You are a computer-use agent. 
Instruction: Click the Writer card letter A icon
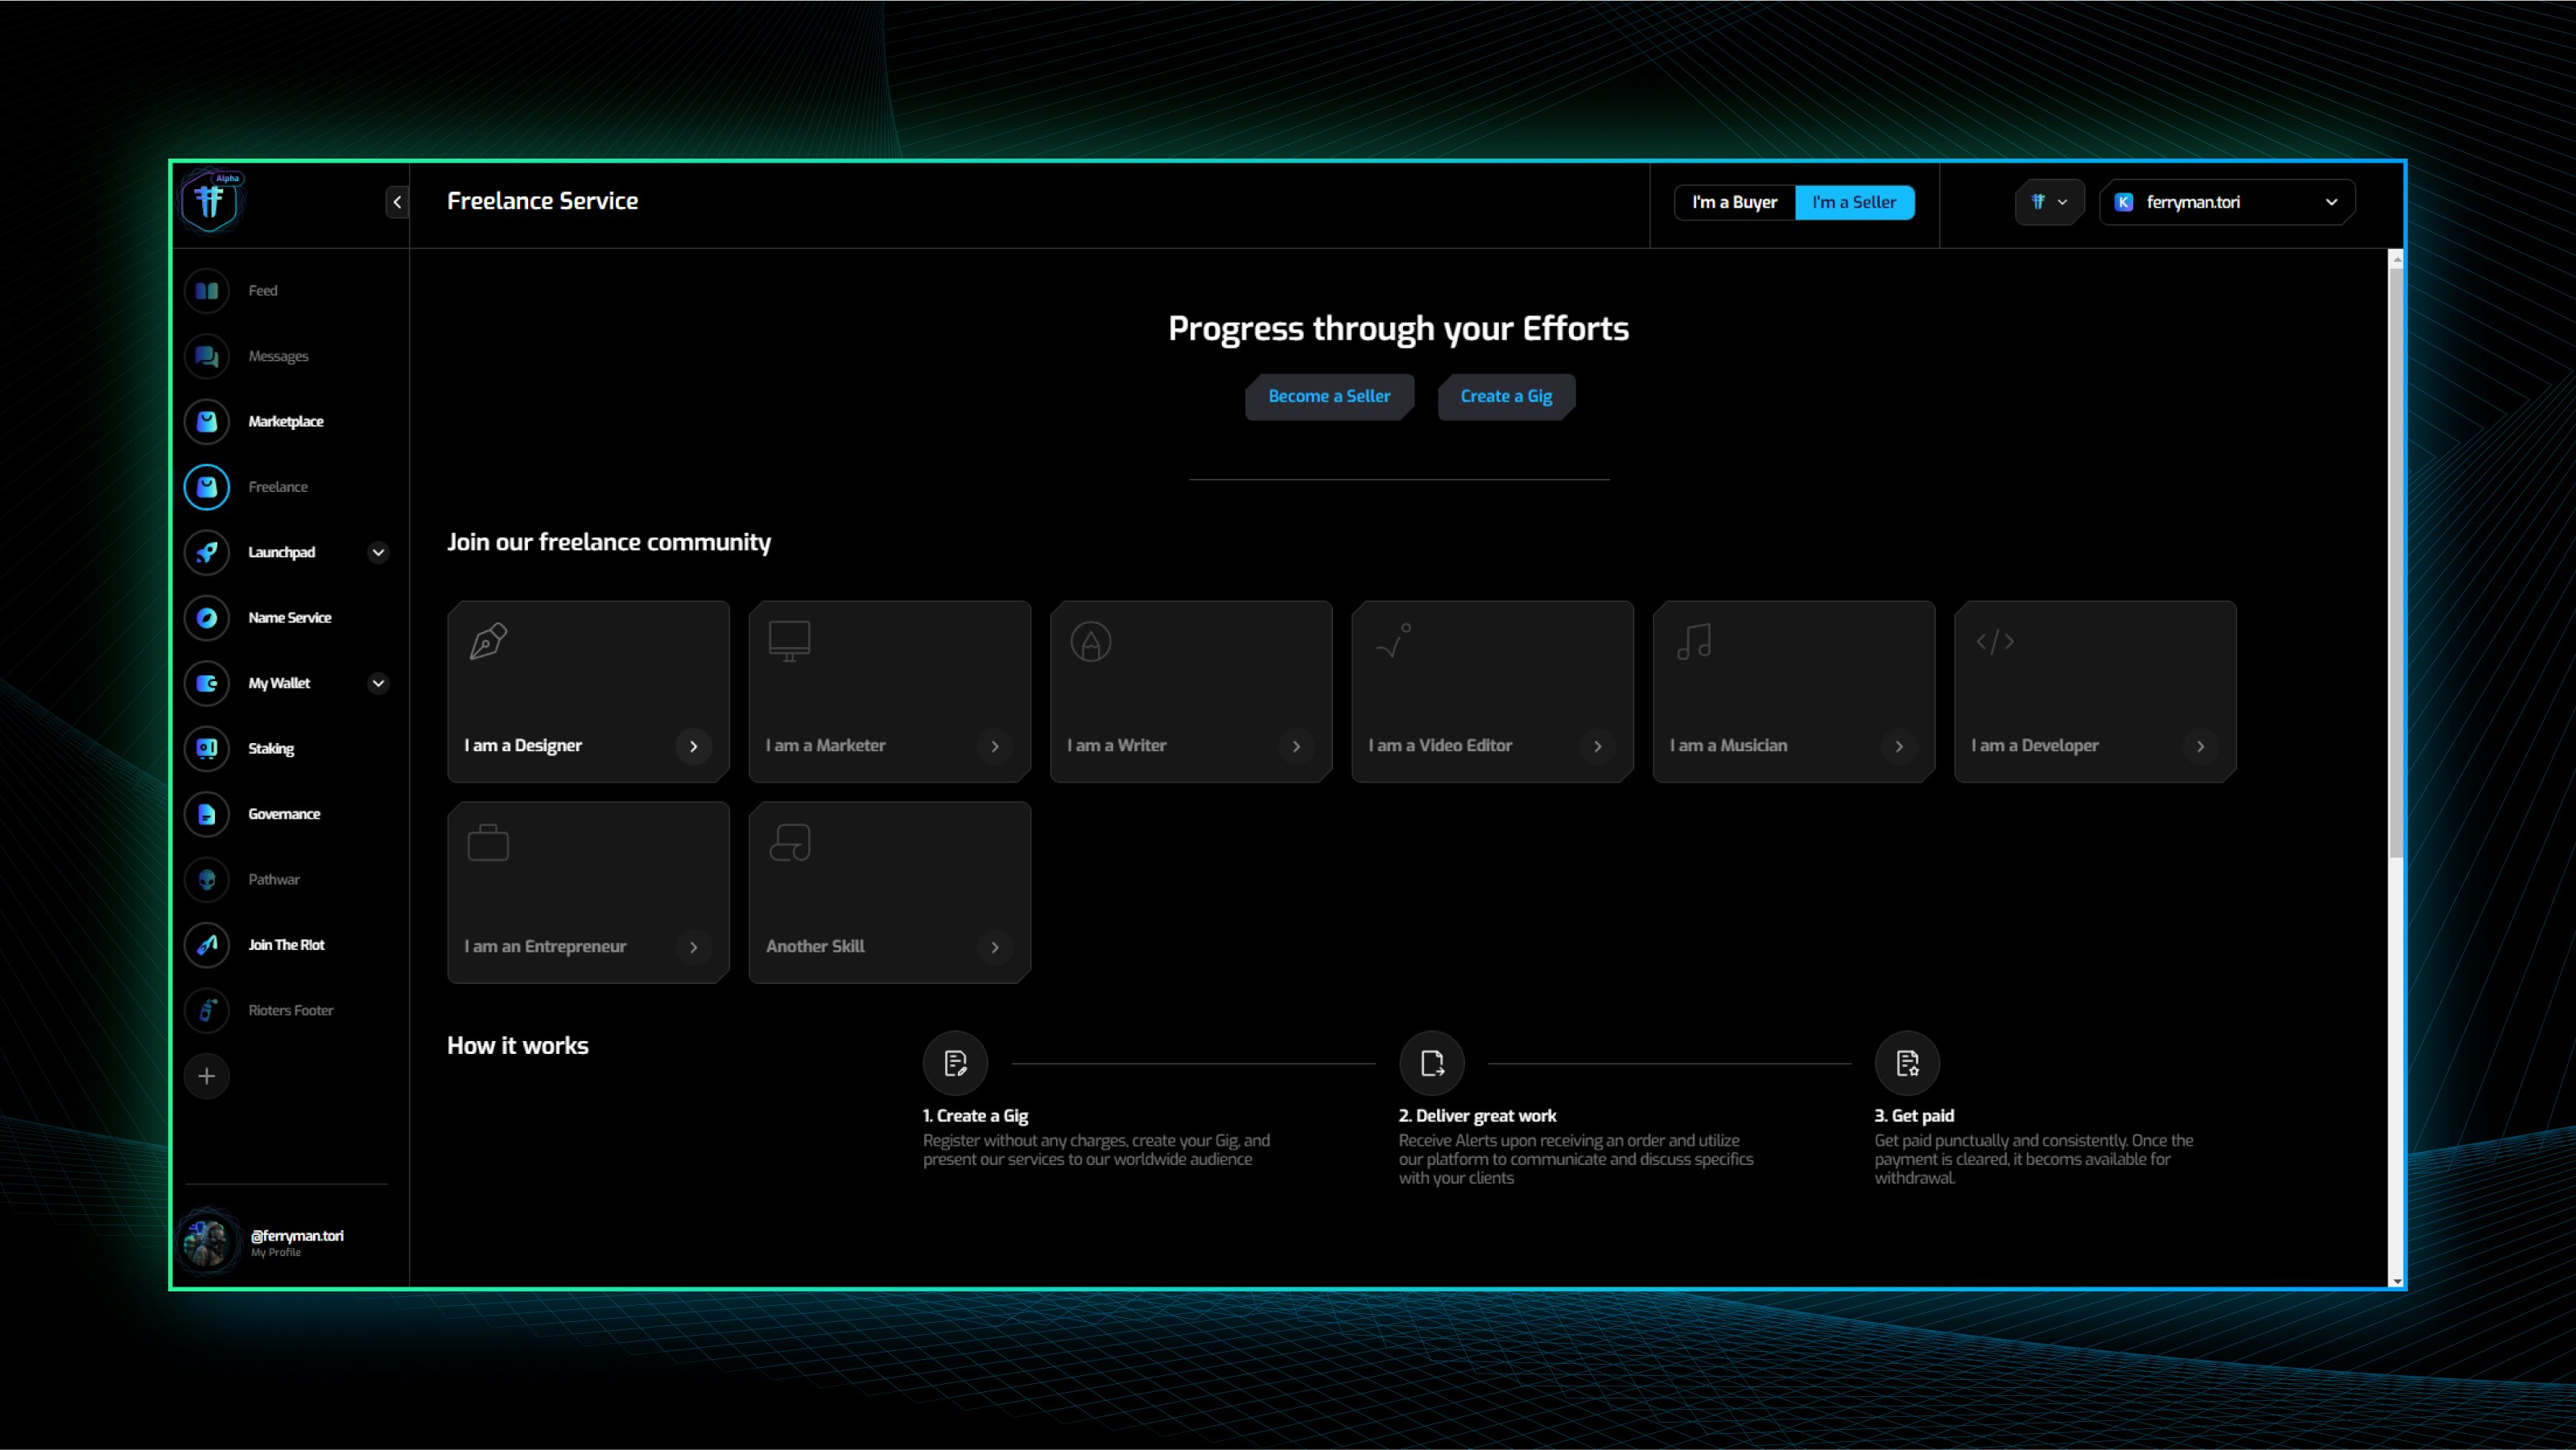(x=1091, y=641)
